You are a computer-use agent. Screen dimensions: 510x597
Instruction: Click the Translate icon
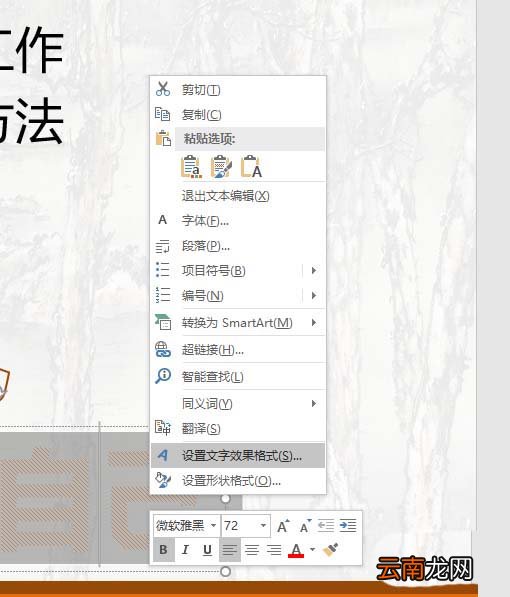pyautogui.click(x=163, y=428)
